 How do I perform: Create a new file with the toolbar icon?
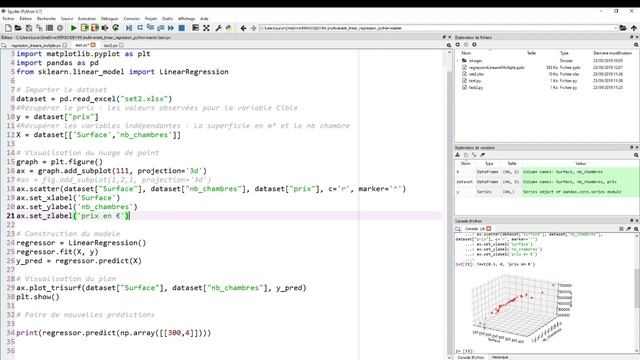(8, 28)
